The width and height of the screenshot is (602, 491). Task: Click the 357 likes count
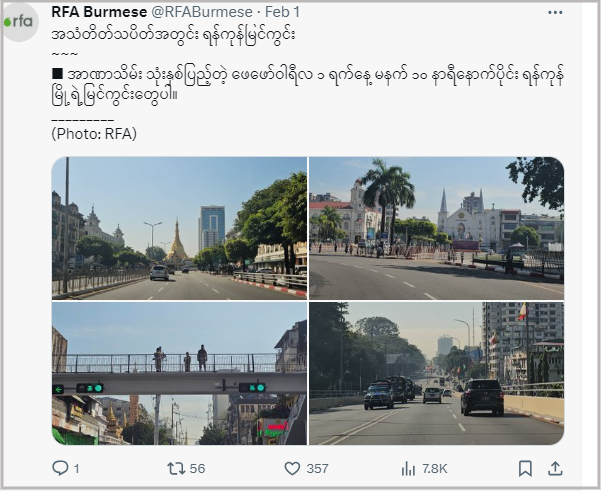pyautogui.click(x=317, y=469)
